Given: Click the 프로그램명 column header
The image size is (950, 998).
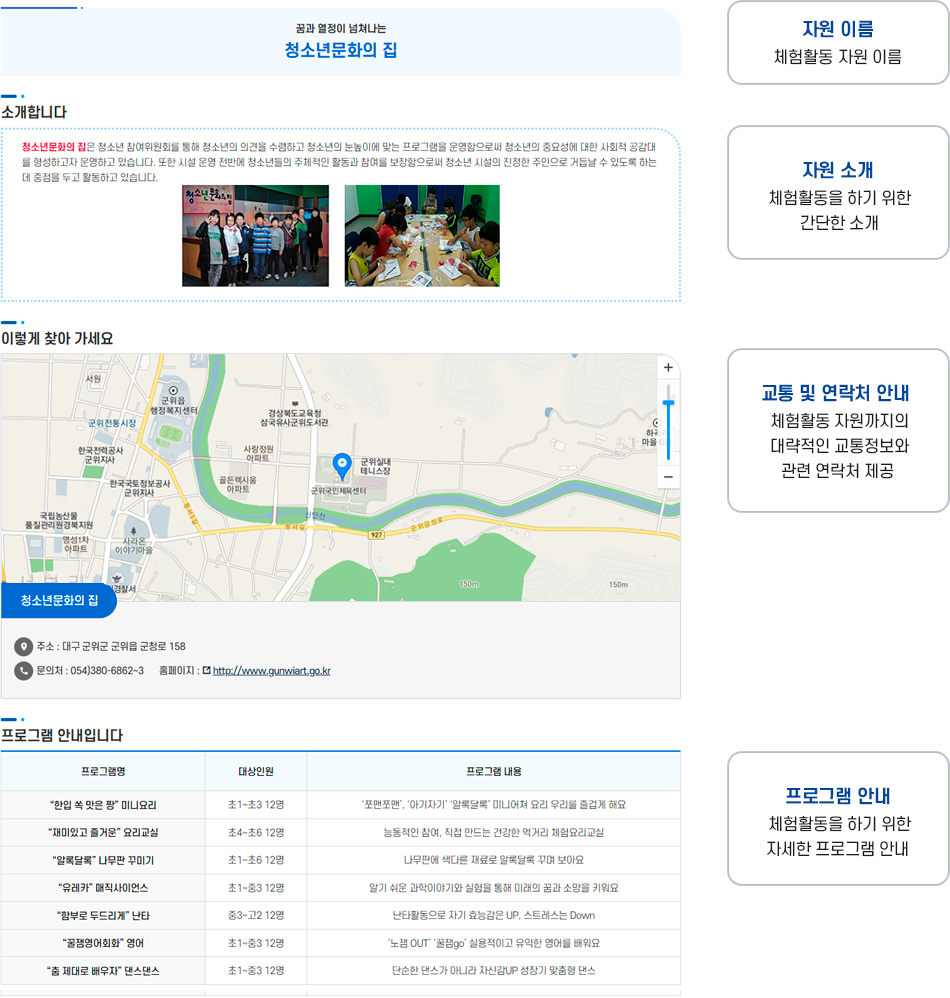Looking at the screenshot, I should 103,771.
